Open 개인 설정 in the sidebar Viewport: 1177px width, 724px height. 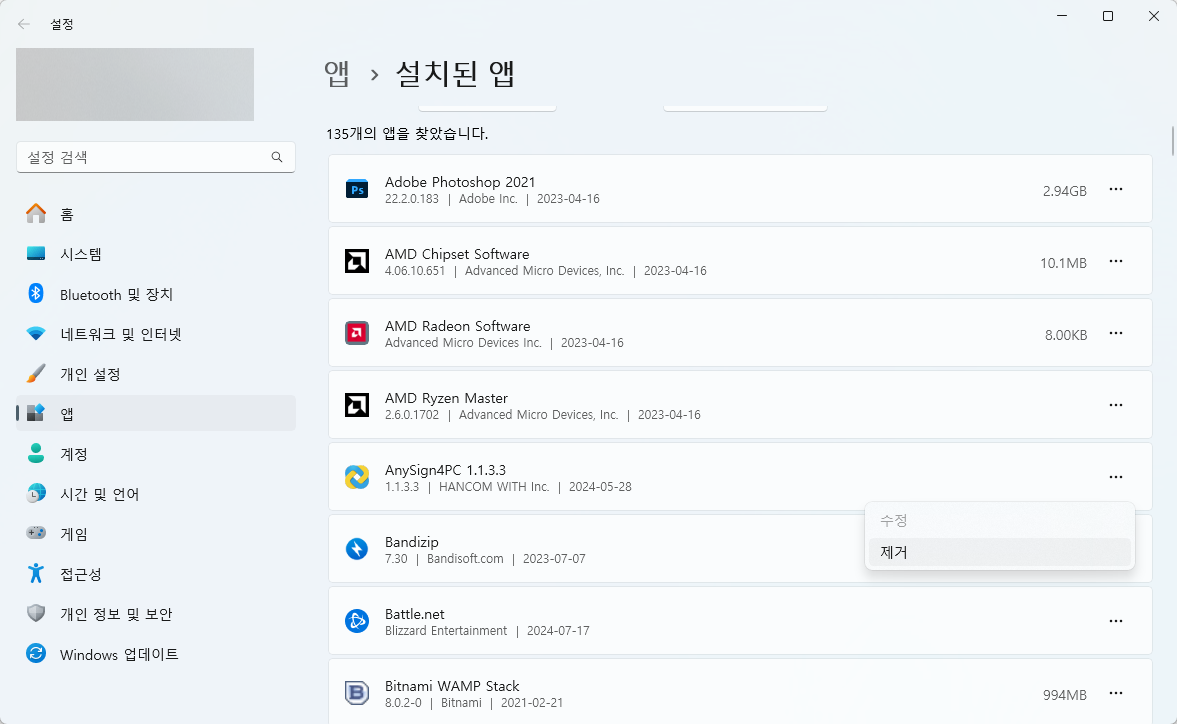coord(155,374)
